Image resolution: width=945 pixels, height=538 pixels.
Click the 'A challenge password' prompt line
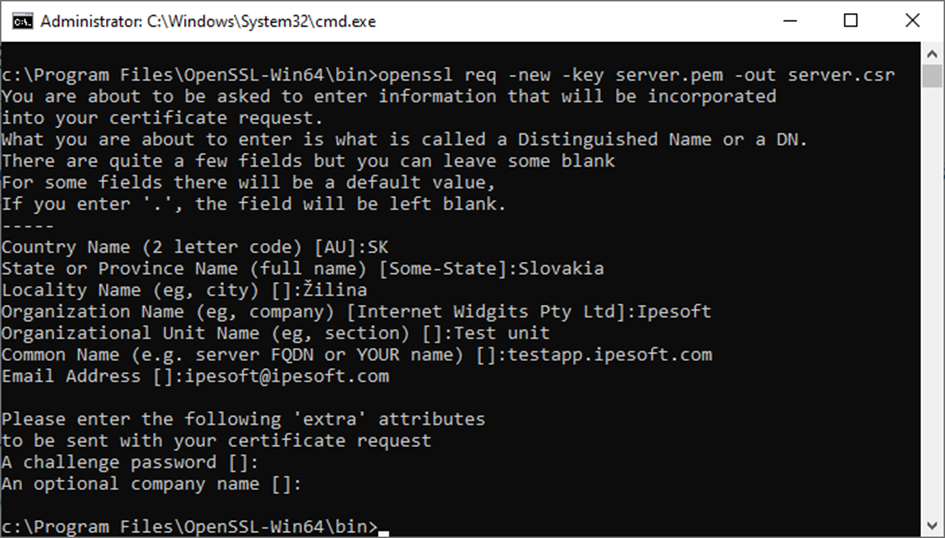click(x=130, y=463)
